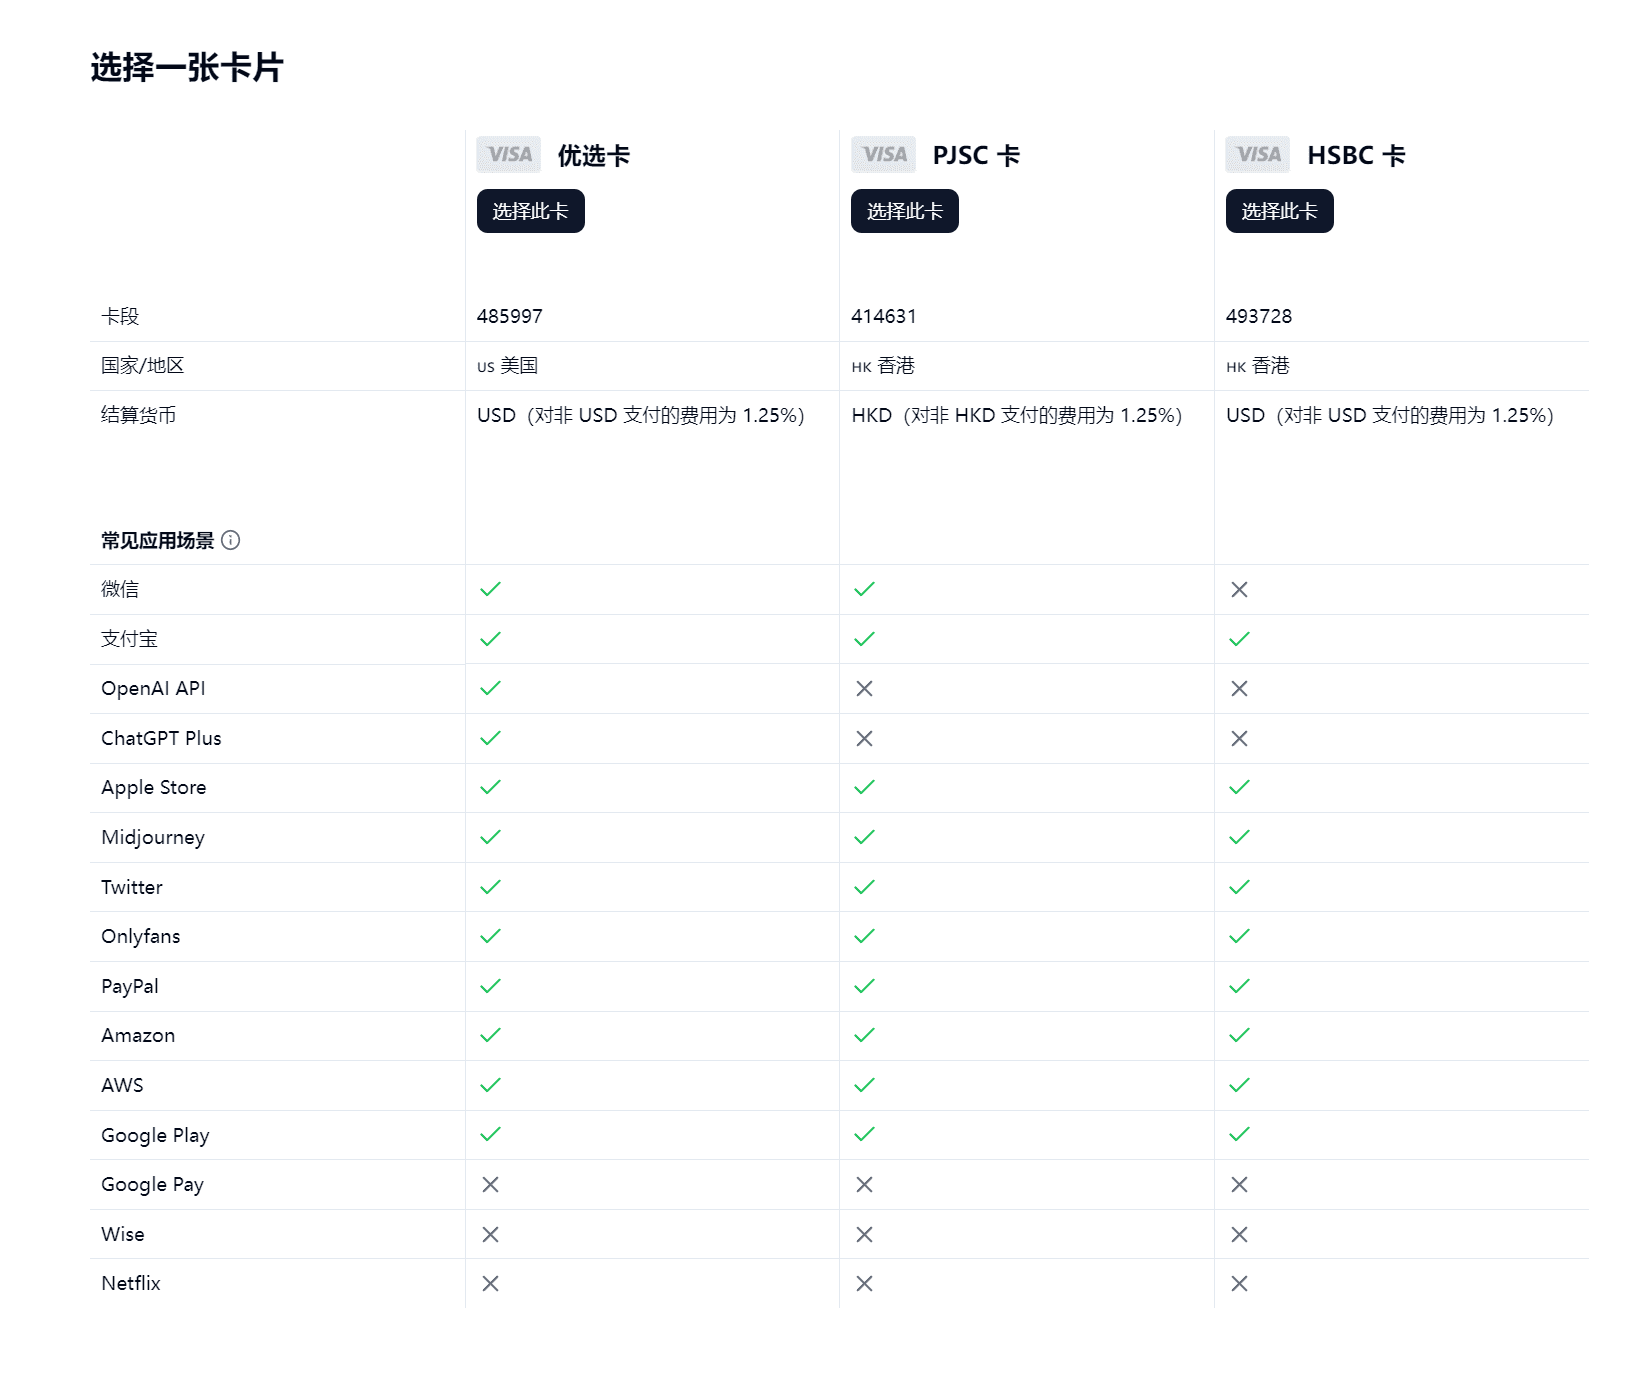The width and height of the screenshot is (1642, 1393).
Task: Click the checkmark for PayPal on HSBC 卡
Action: (x=1239, y=986)
